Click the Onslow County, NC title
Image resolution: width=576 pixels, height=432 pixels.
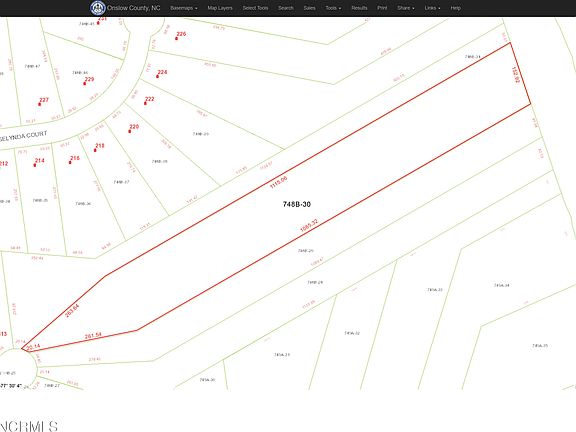pyautogui.click(x=134, y=8)
